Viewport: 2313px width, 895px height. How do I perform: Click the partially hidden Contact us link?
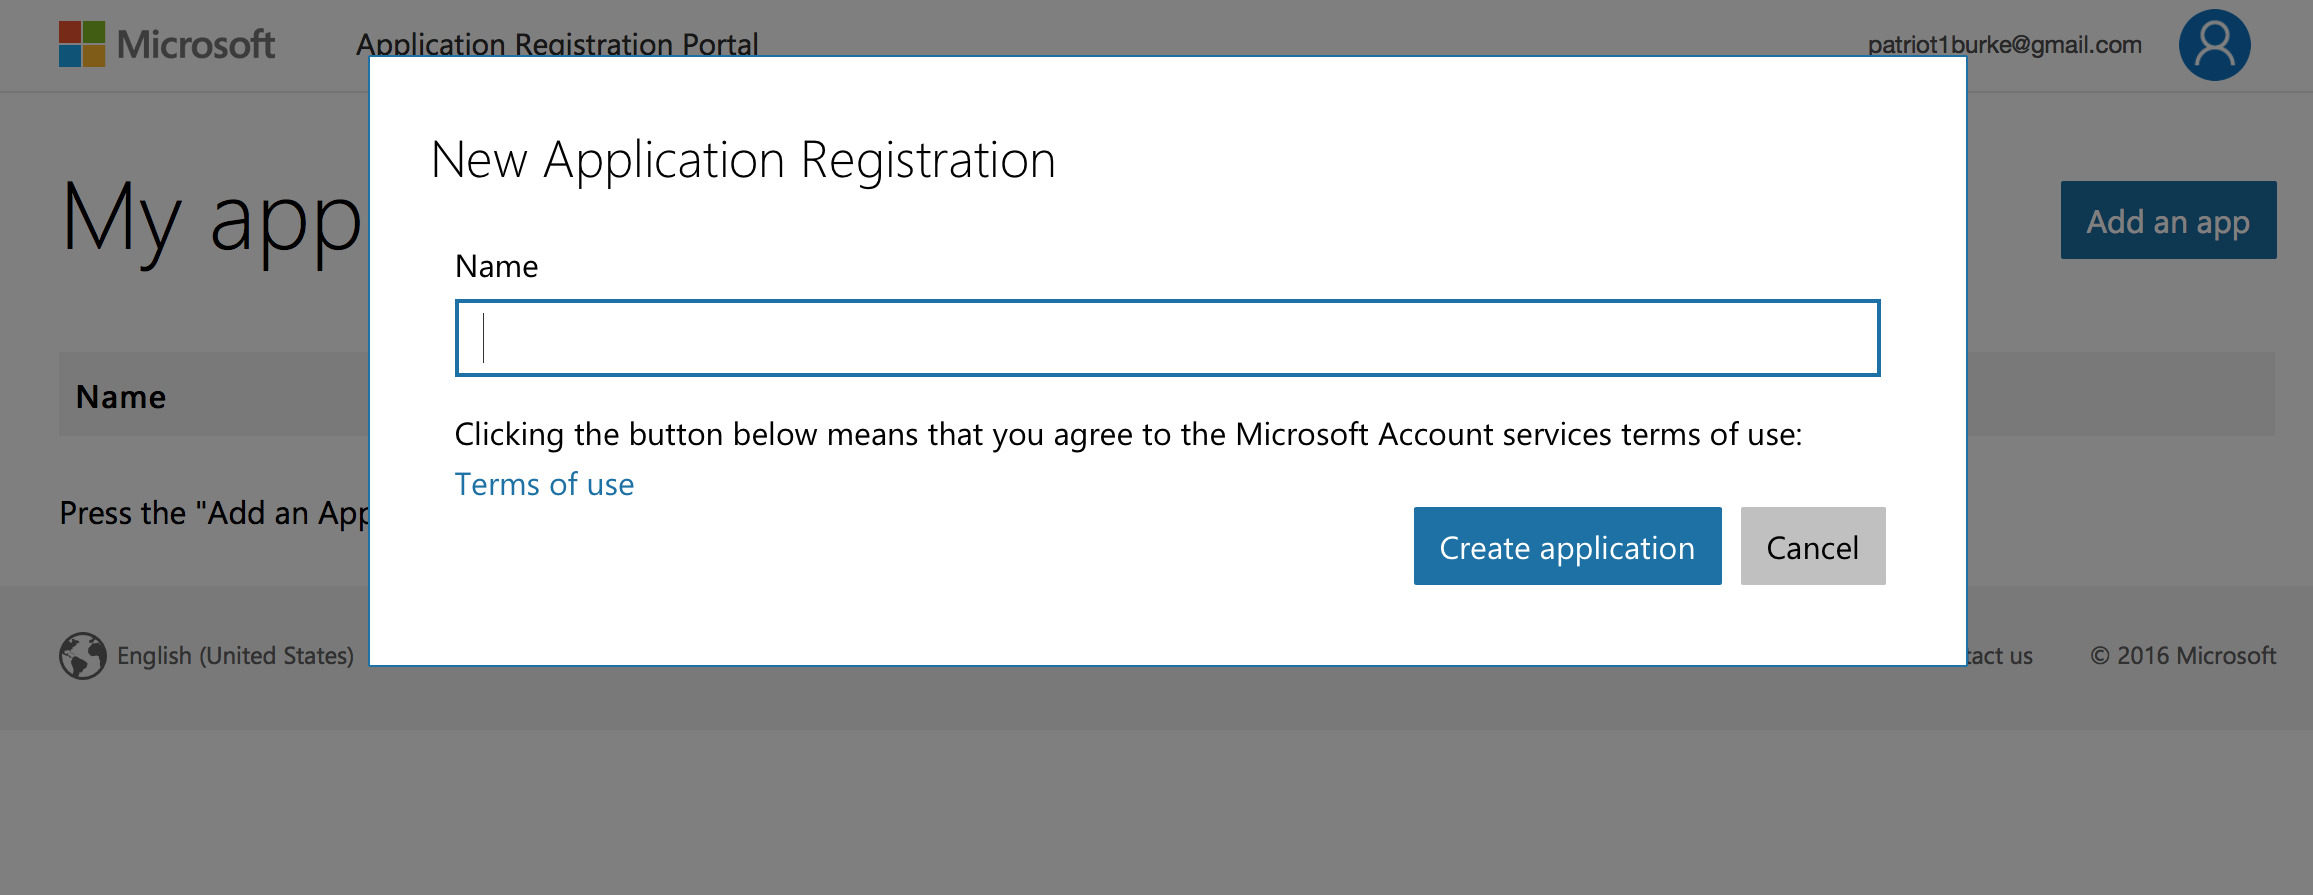coord(2000,656)
